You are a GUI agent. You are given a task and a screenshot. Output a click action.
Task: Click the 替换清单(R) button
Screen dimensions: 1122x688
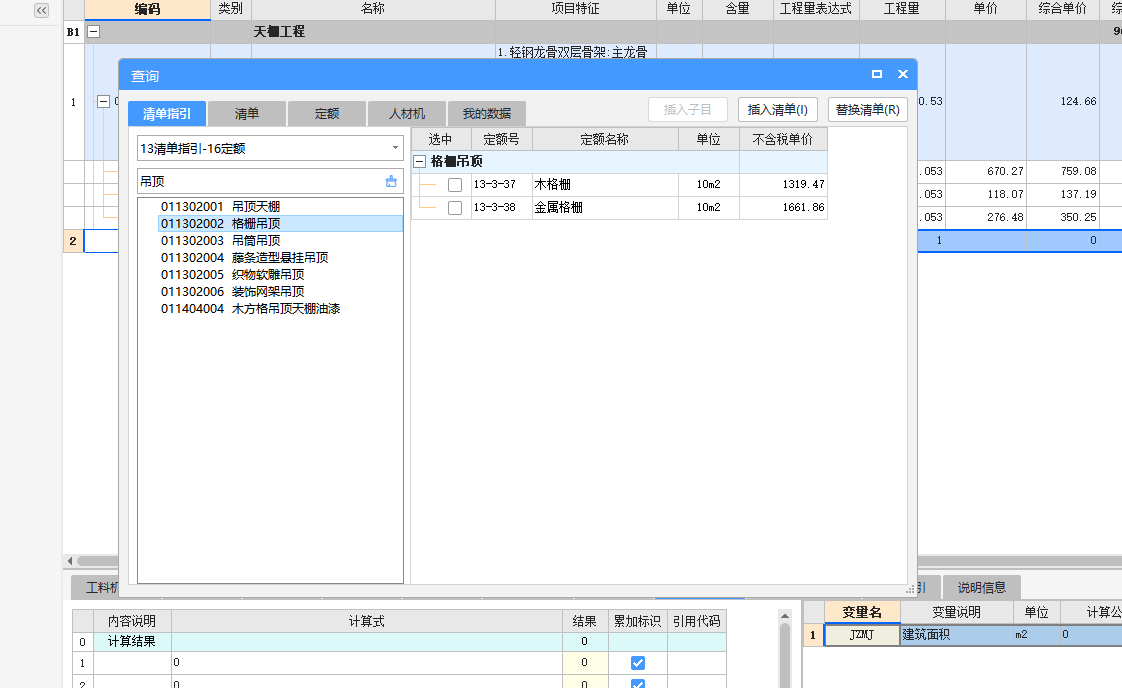(868, 110)
